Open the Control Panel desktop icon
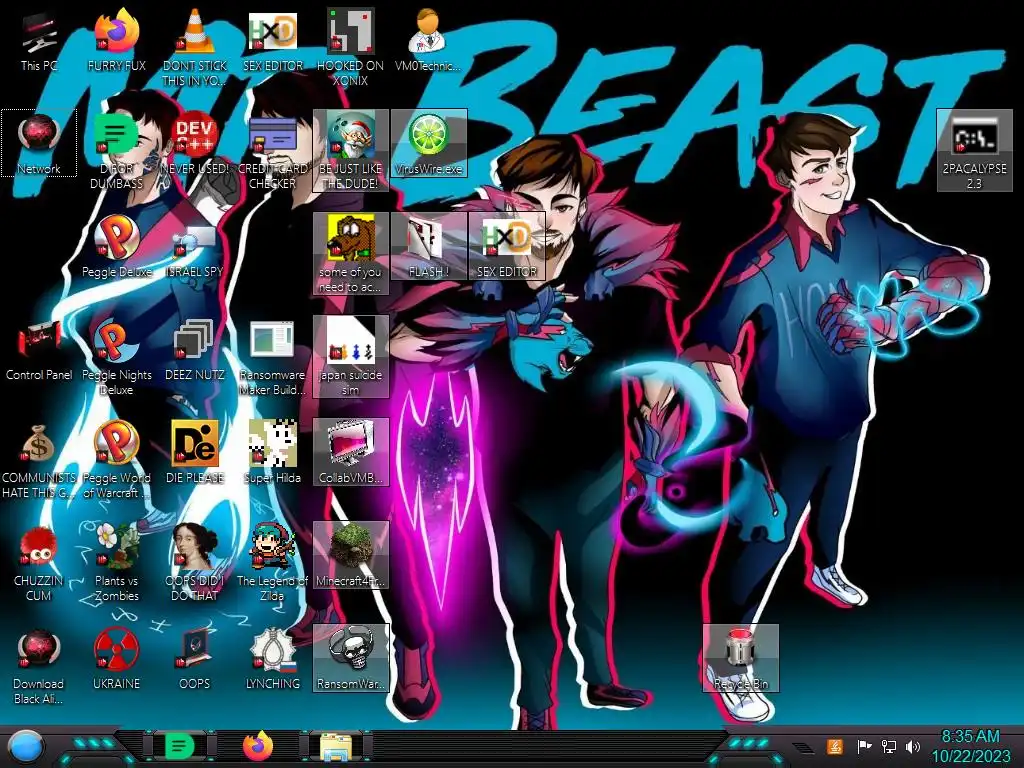 (x=39, y=350)
